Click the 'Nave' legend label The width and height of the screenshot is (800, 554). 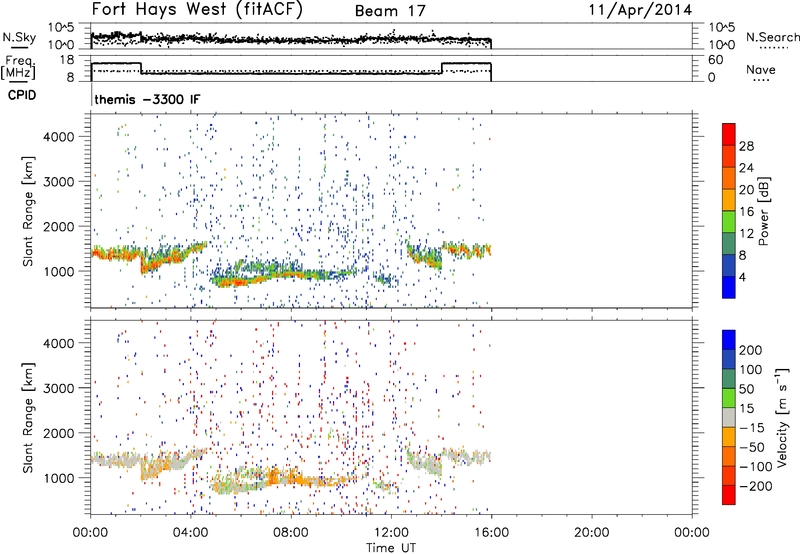coord(760,70)
